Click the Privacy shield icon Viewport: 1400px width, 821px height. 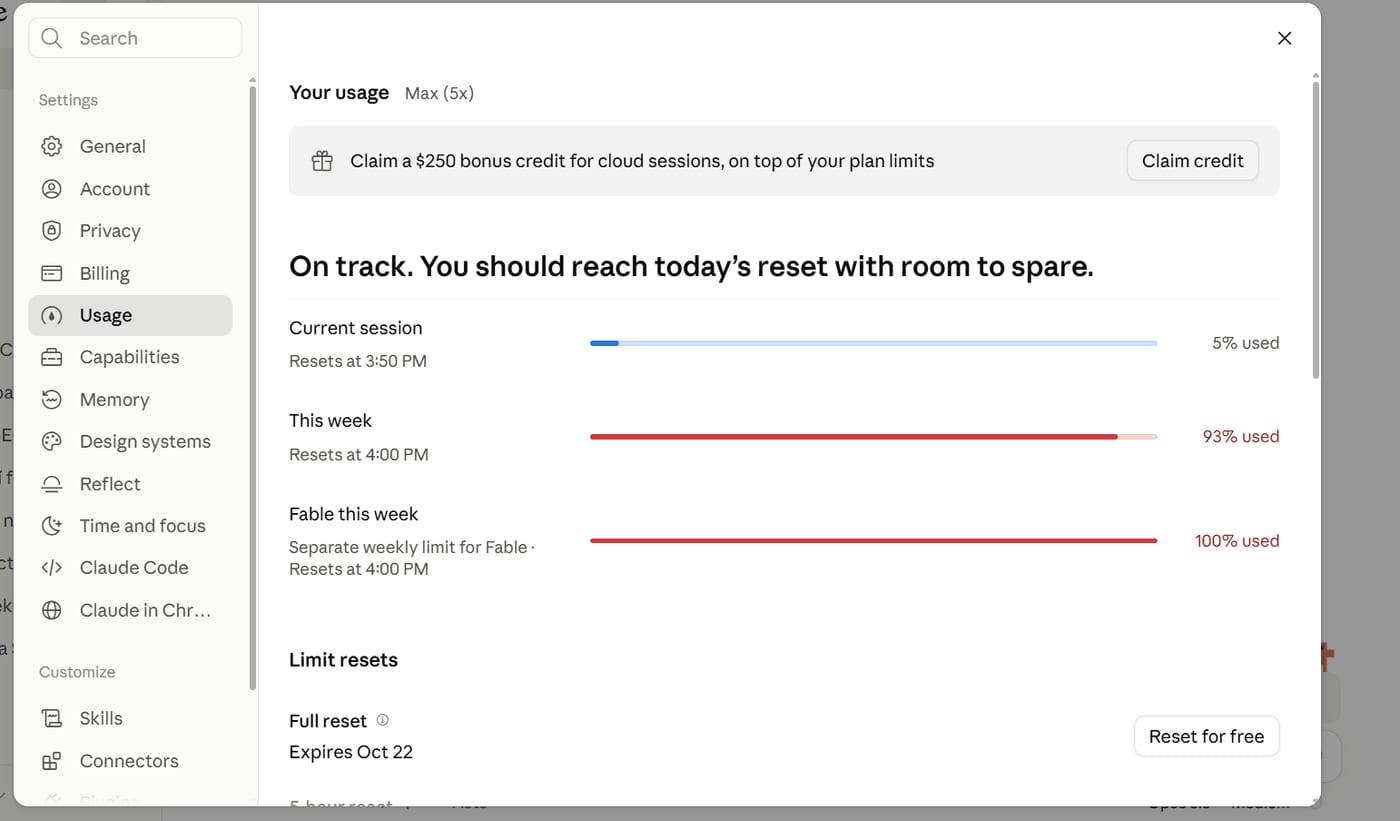(x=51, y=231)
